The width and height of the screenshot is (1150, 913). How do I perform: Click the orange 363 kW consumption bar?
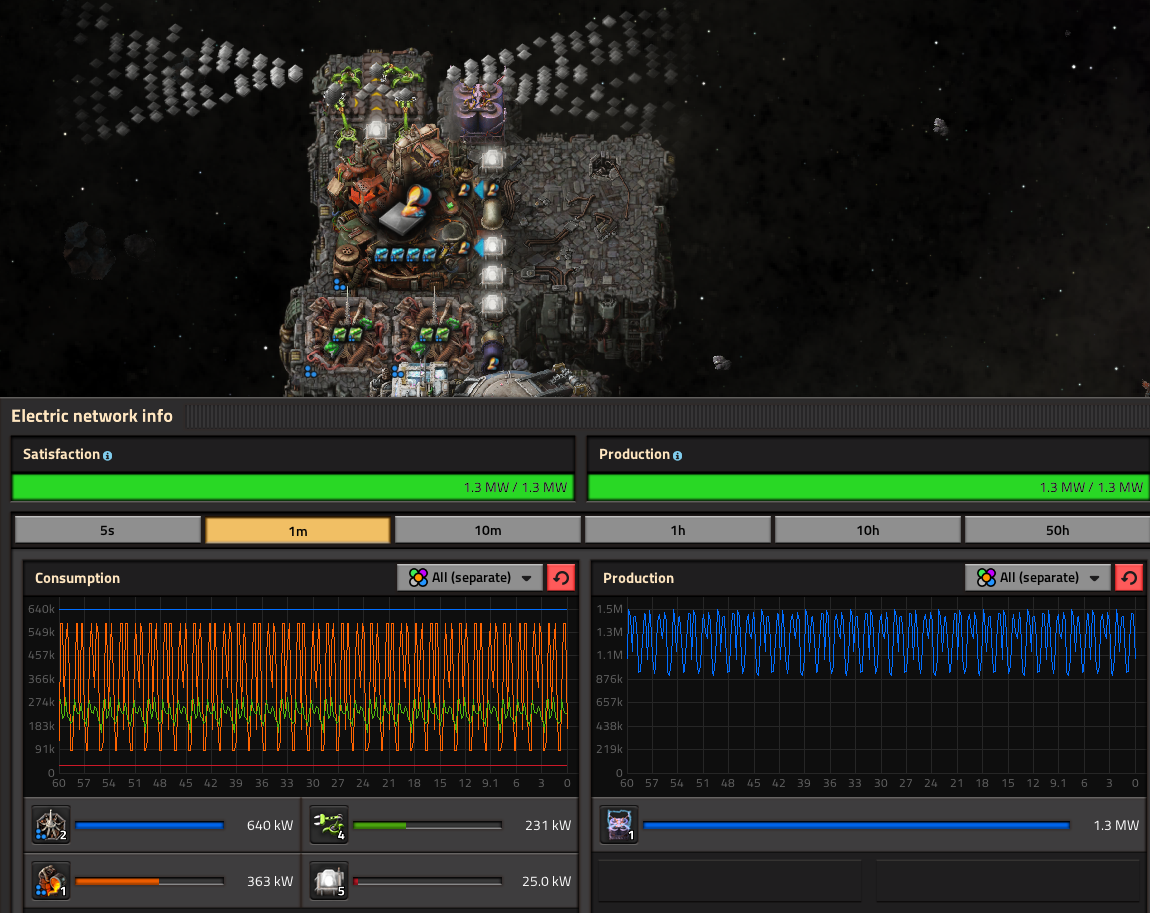150,881
